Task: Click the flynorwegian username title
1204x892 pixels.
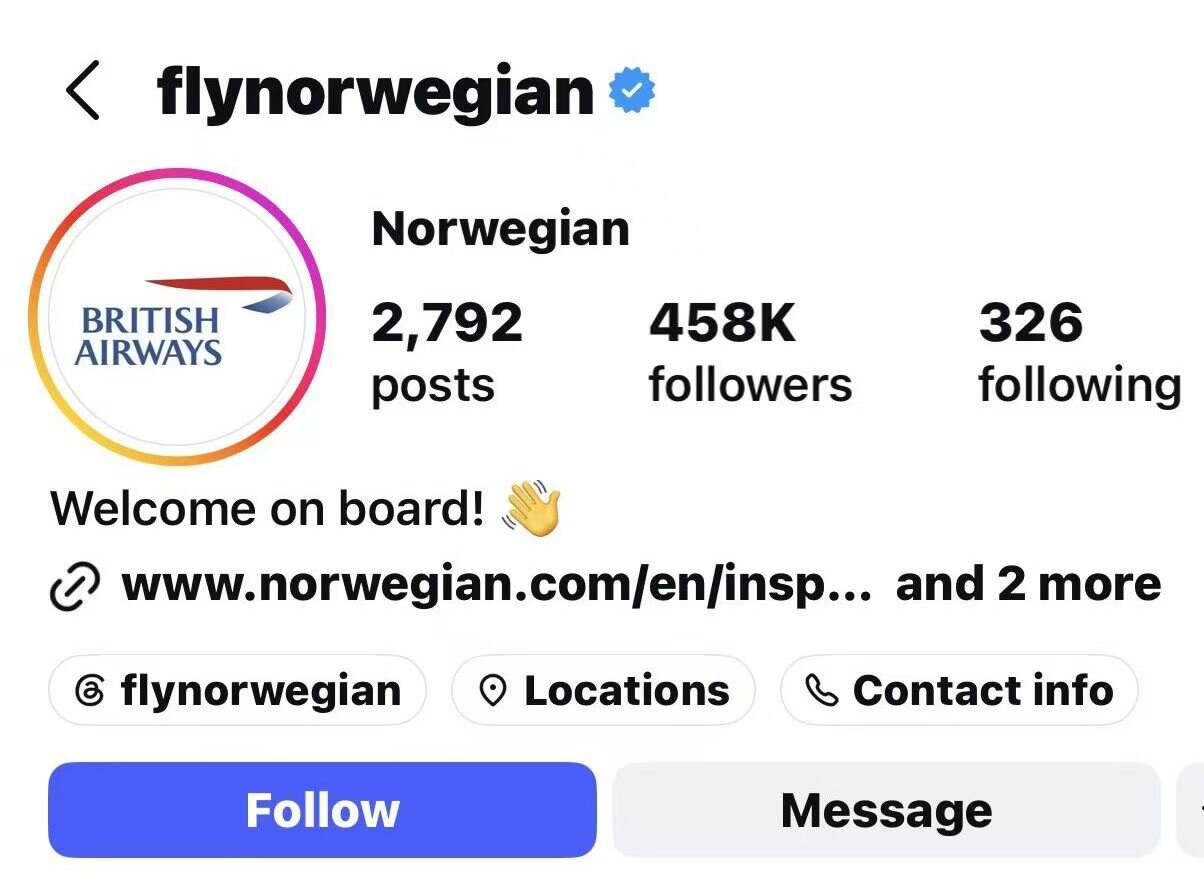Action: (x=376, y=92)
